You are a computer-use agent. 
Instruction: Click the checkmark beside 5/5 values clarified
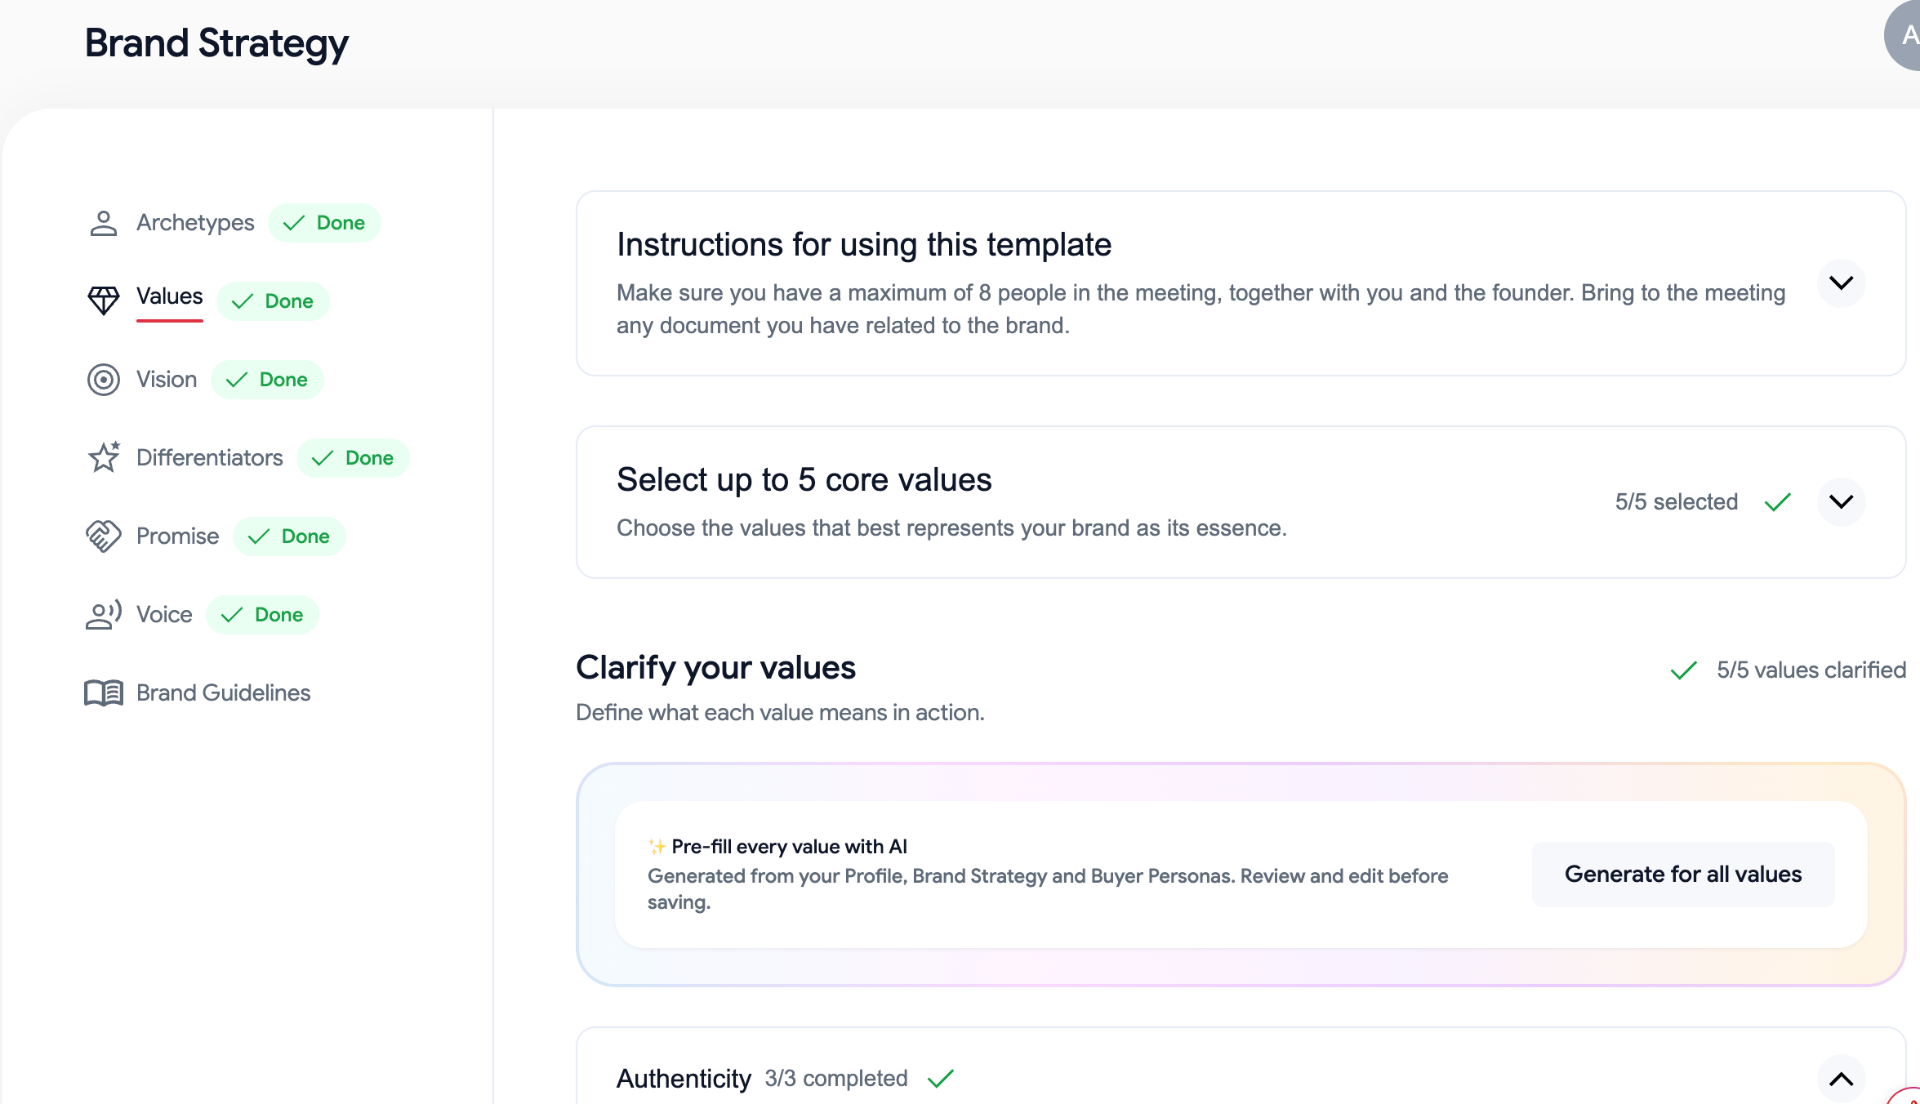click(1684, 670)
